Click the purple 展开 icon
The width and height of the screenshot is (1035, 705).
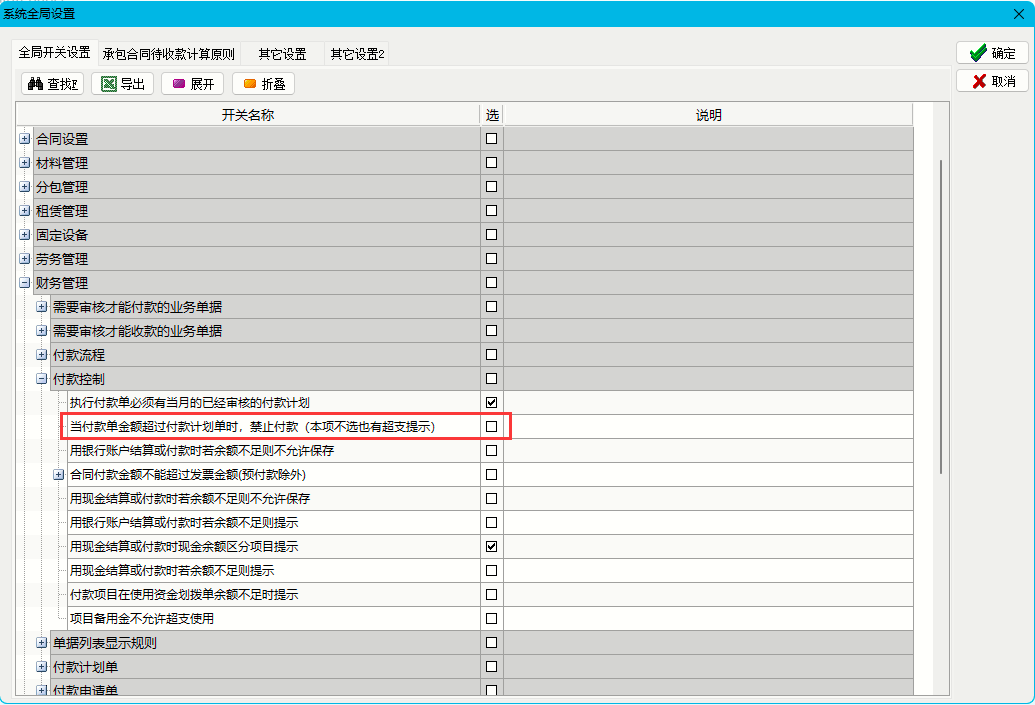pos(178,84)
